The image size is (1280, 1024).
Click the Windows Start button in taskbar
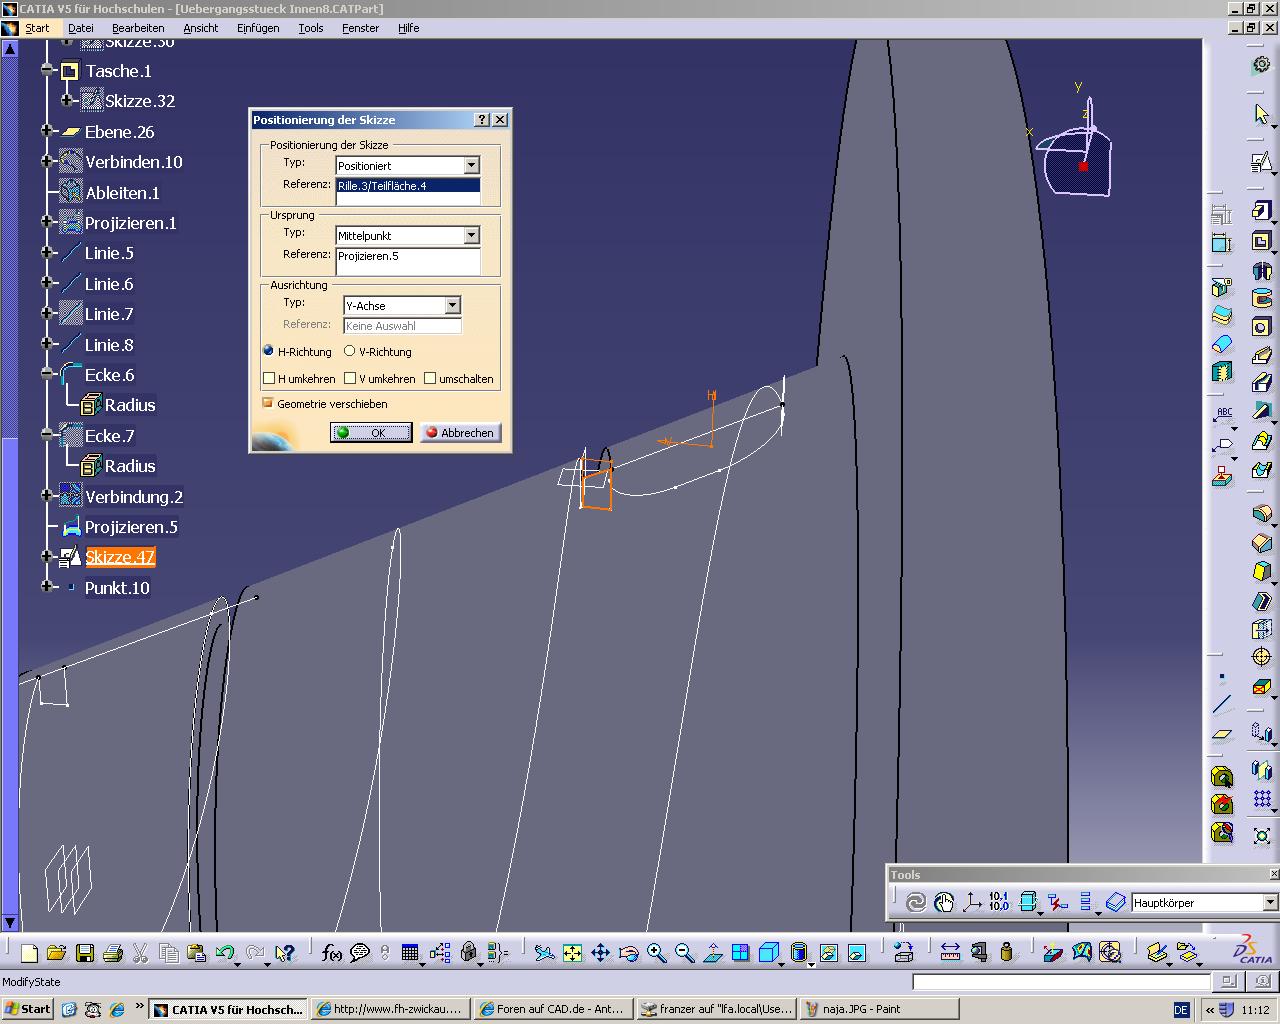(x=28, y=1009)
